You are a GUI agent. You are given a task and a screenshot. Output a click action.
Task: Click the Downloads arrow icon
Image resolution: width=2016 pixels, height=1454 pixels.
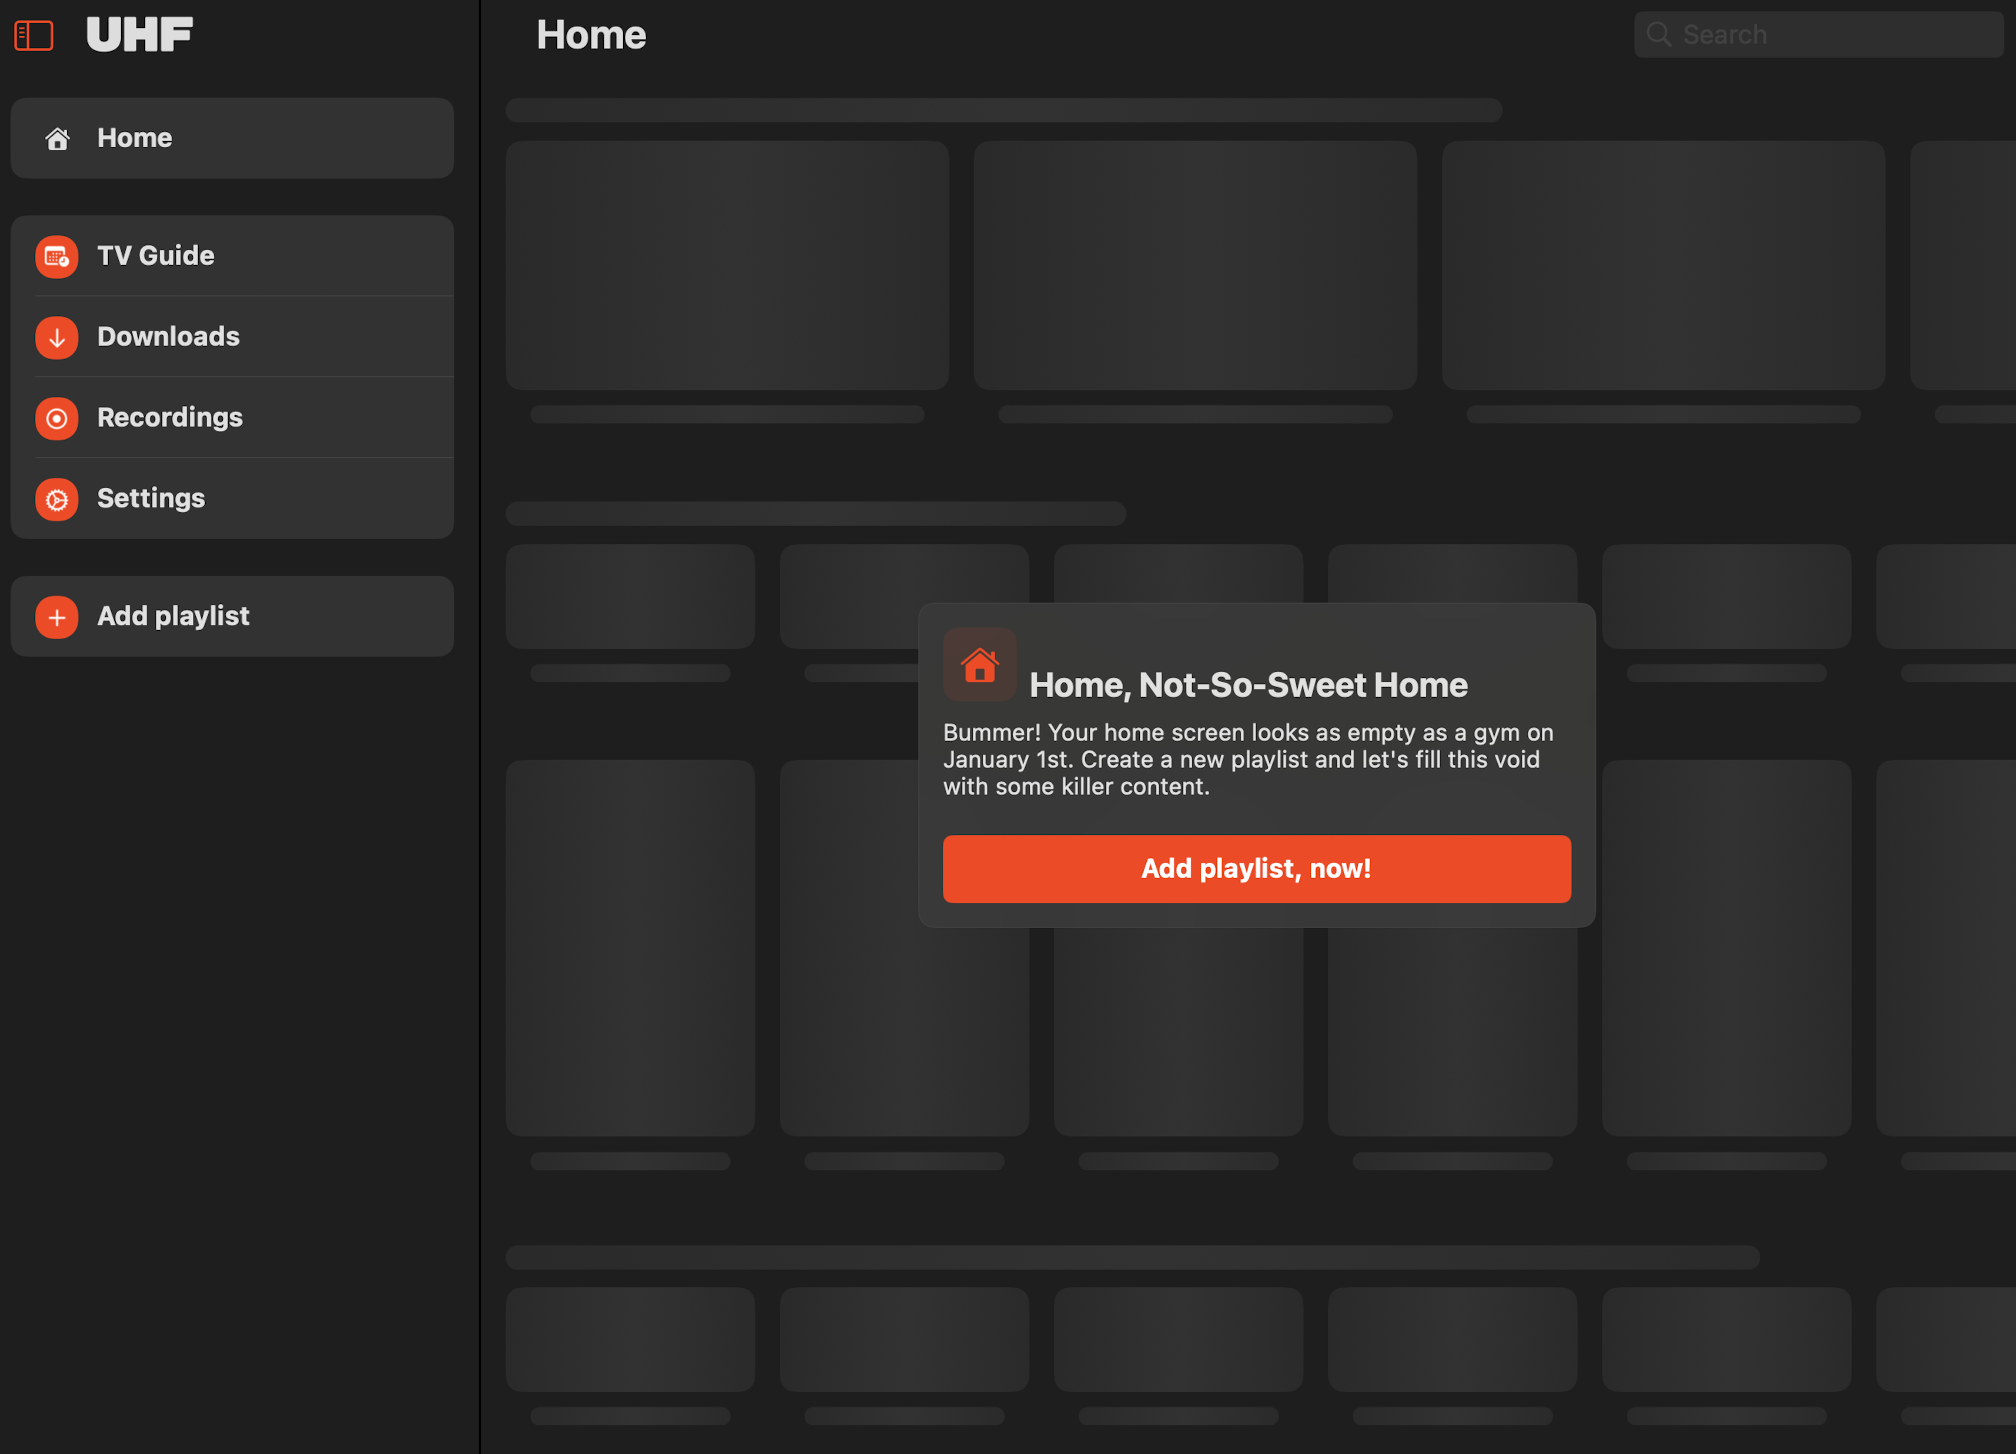pyautogui.click(x=57, y=338)
